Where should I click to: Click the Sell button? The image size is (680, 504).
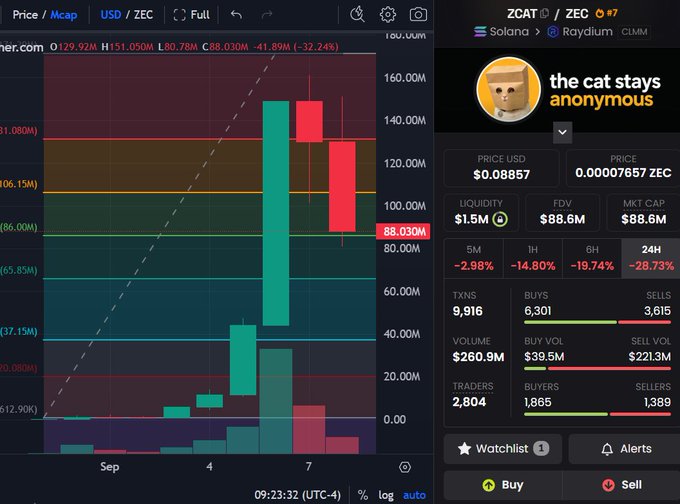pyautogui.click(x=621, y=485)
